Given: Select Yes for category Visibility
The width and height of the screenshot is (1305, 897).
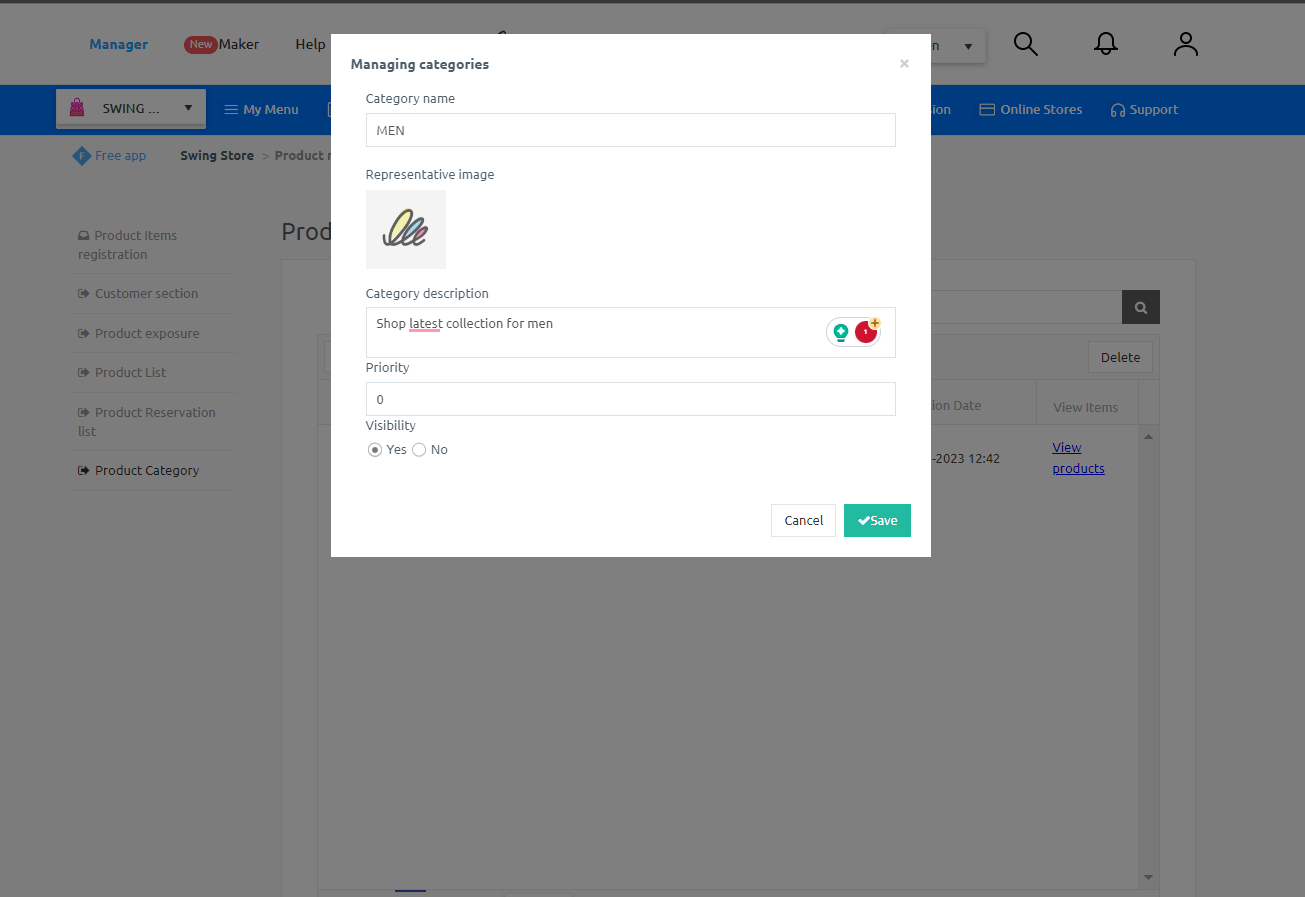Looking at the screenshot, I should tap(375, 450).
